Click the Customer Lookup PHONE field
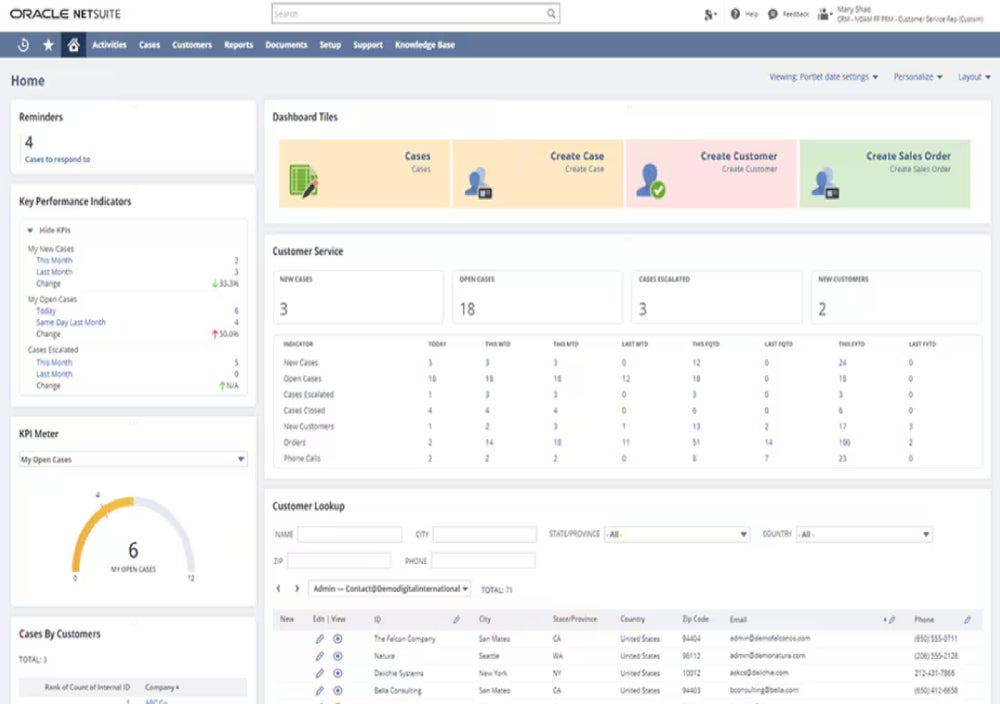 coord(483,561)
